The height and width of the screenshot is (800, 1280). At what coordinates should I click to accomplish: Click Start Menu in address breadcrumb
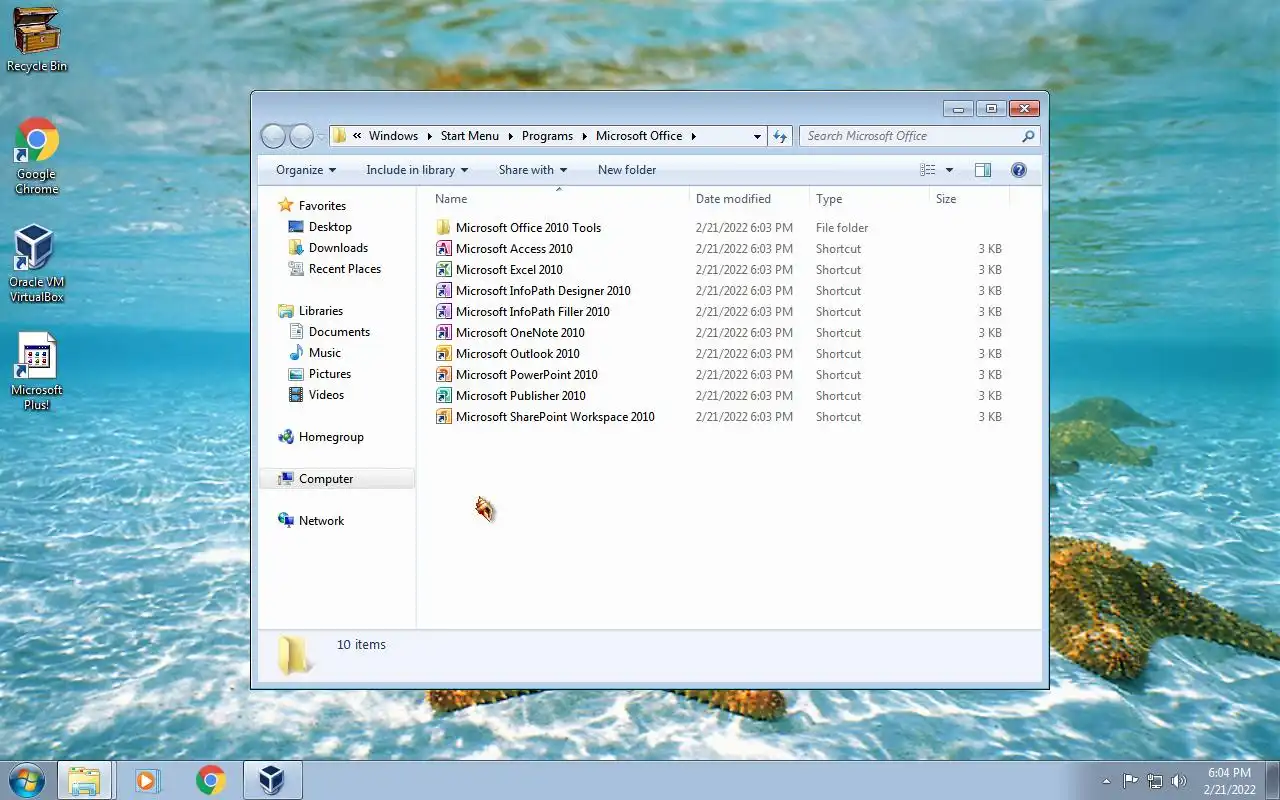470,136
